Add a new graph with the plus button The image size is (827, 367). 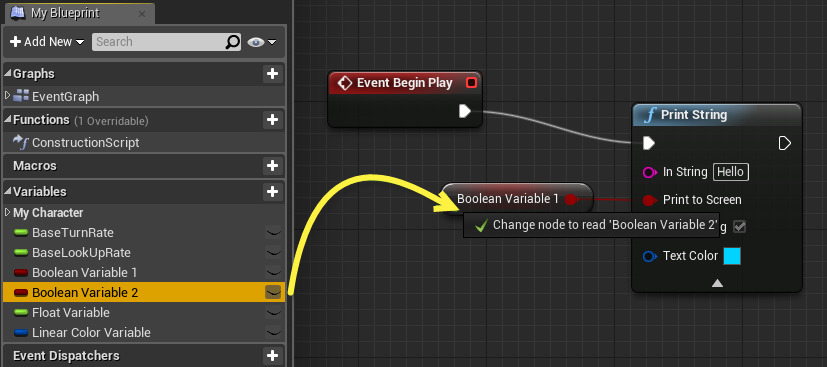coord(272,74)
